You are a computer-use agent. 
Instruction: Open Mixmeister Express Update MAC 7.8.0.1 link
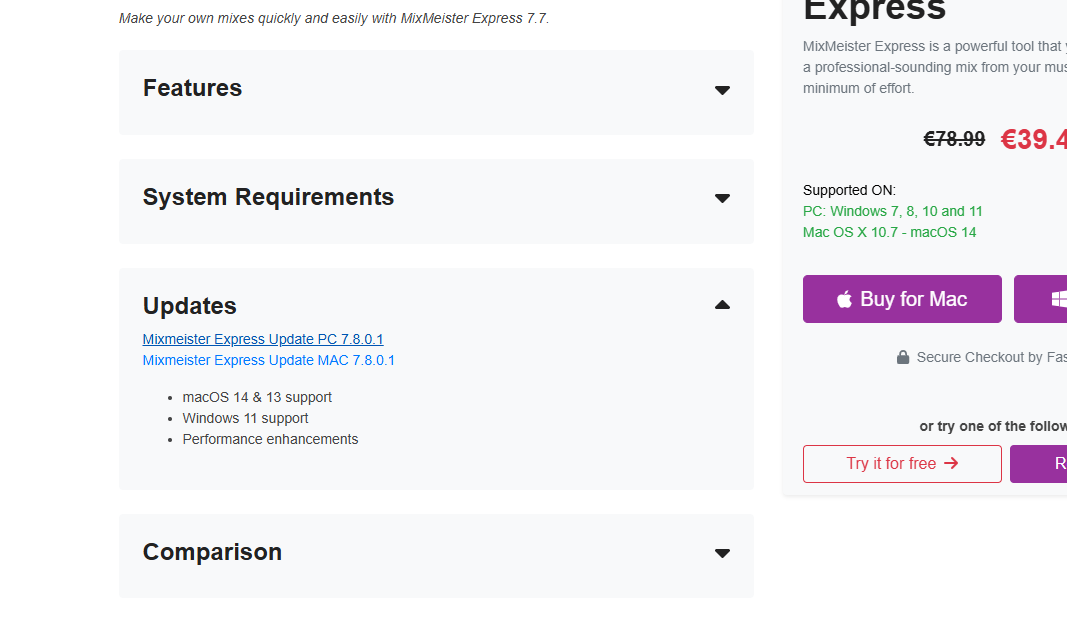click(x=268, y=360)
